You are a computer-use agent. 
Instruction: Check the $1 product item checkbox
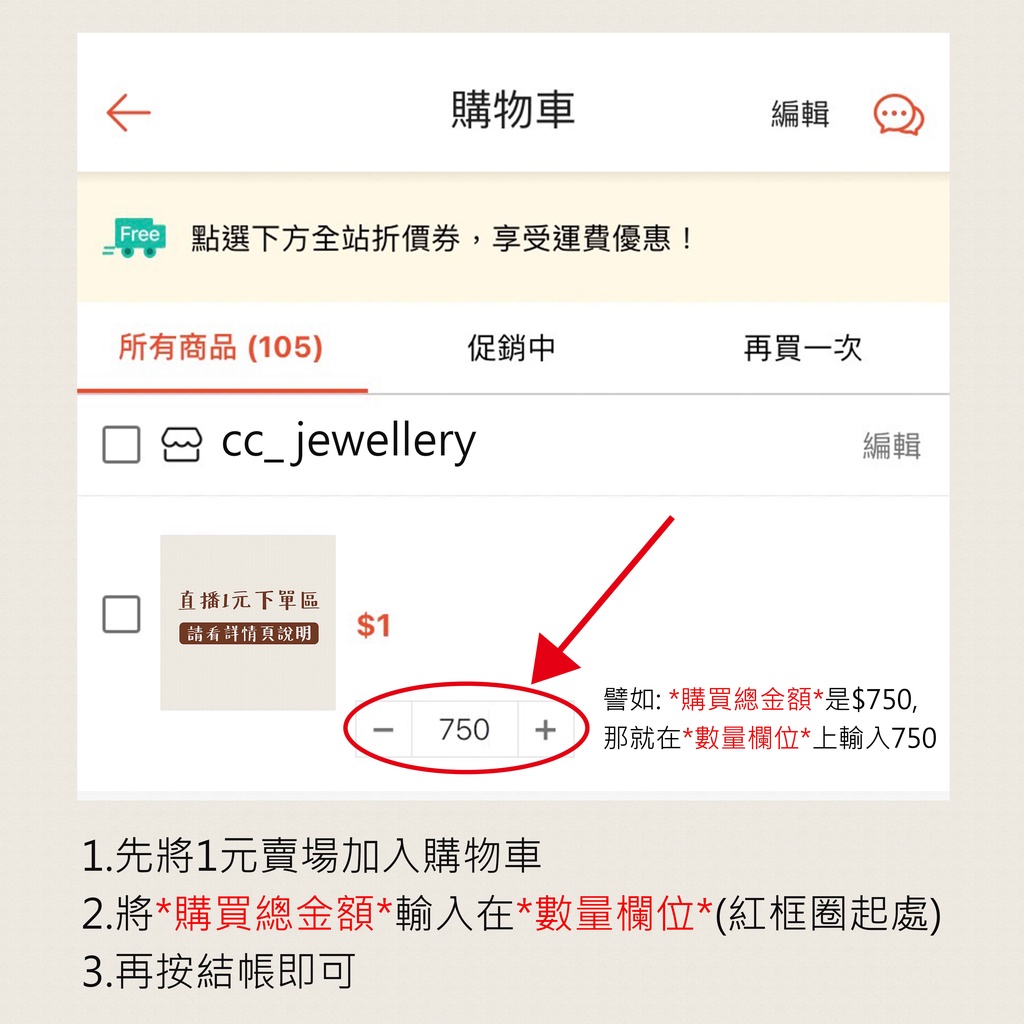pos(121,614)
